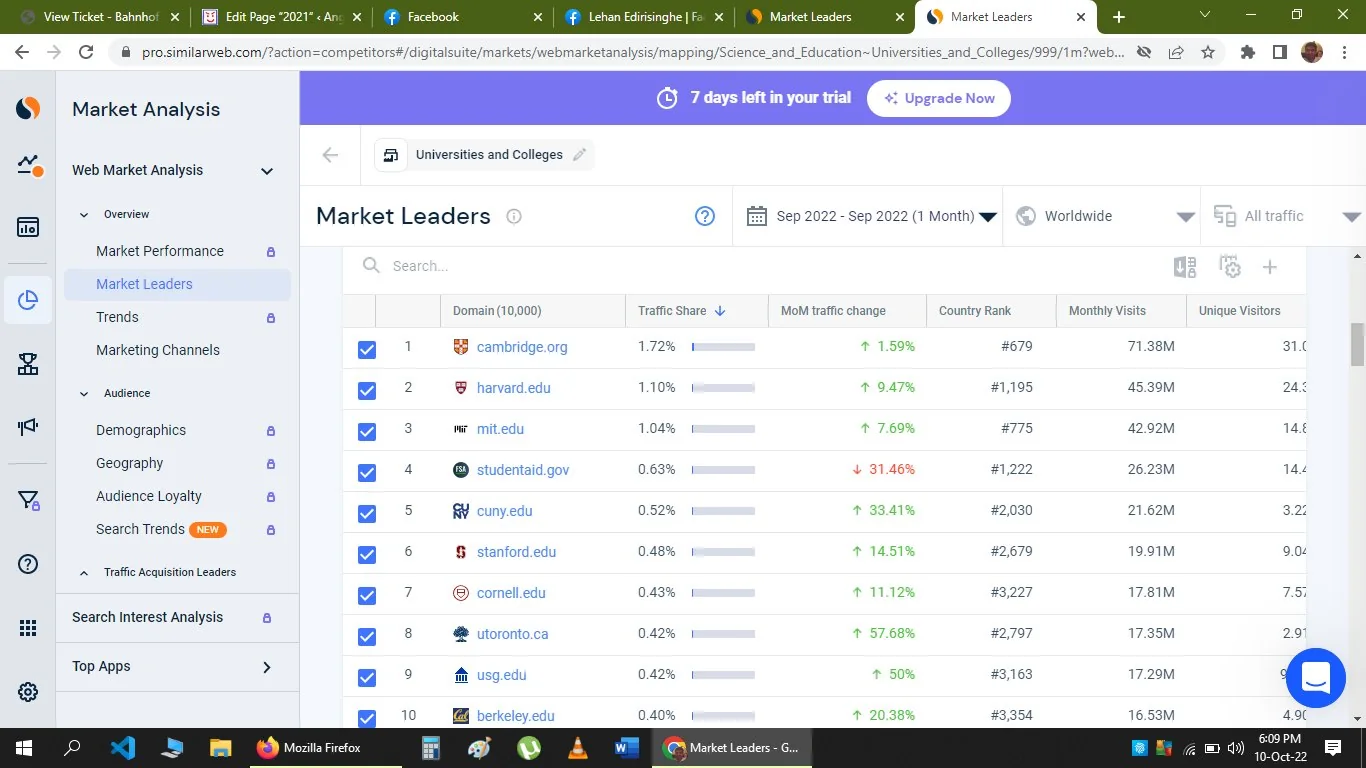This screenshot has width=1366, height=768.
Task: Click the page vertical scrollbar thumb
Action: (1357, 344)
